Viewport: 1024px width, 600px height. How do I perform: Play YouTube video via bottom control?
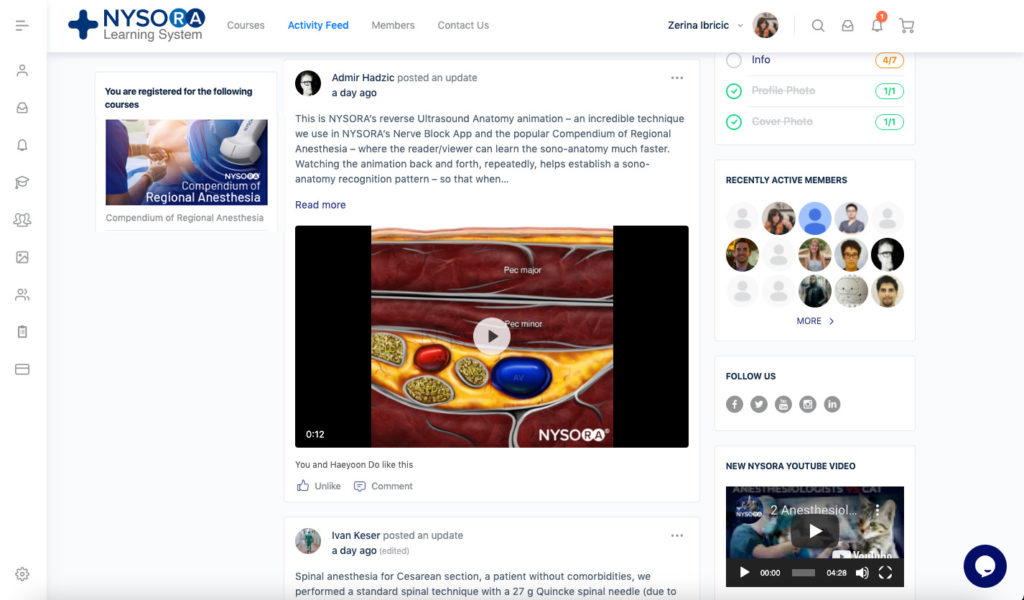pos(744,573)
